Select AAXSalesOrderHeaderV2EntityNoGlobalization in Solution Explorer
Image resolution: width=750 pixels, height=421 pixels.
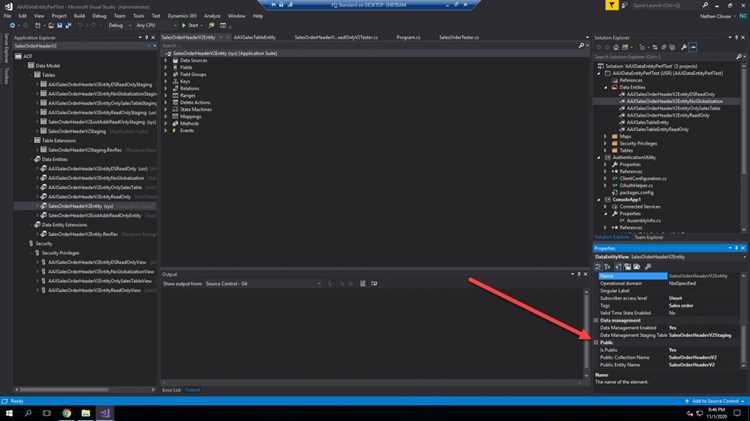(674, 101)
